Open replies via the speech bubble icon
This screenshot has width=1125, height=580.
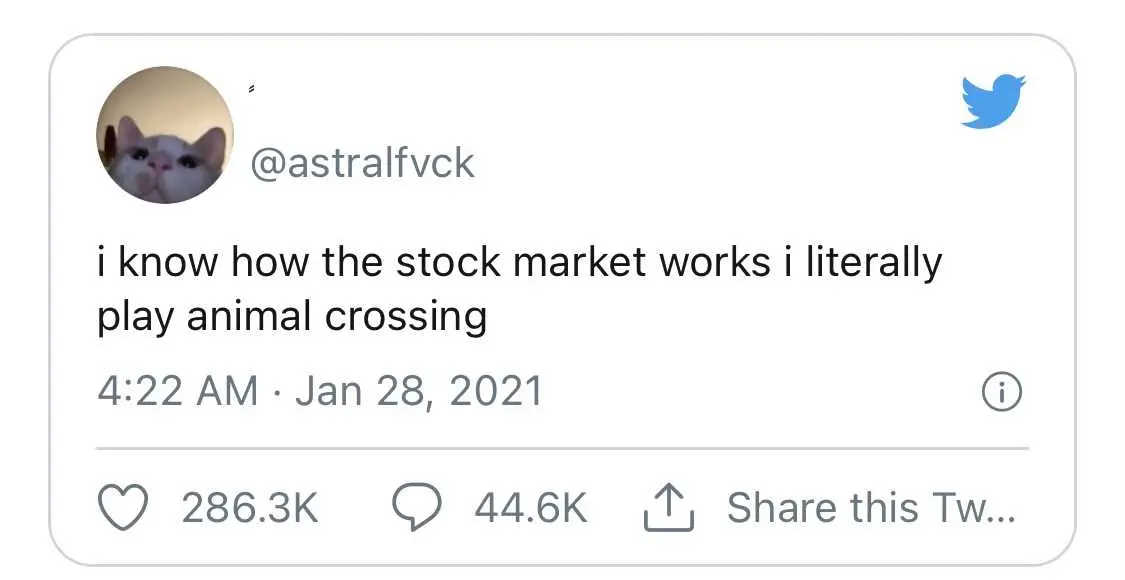point(417,508)
